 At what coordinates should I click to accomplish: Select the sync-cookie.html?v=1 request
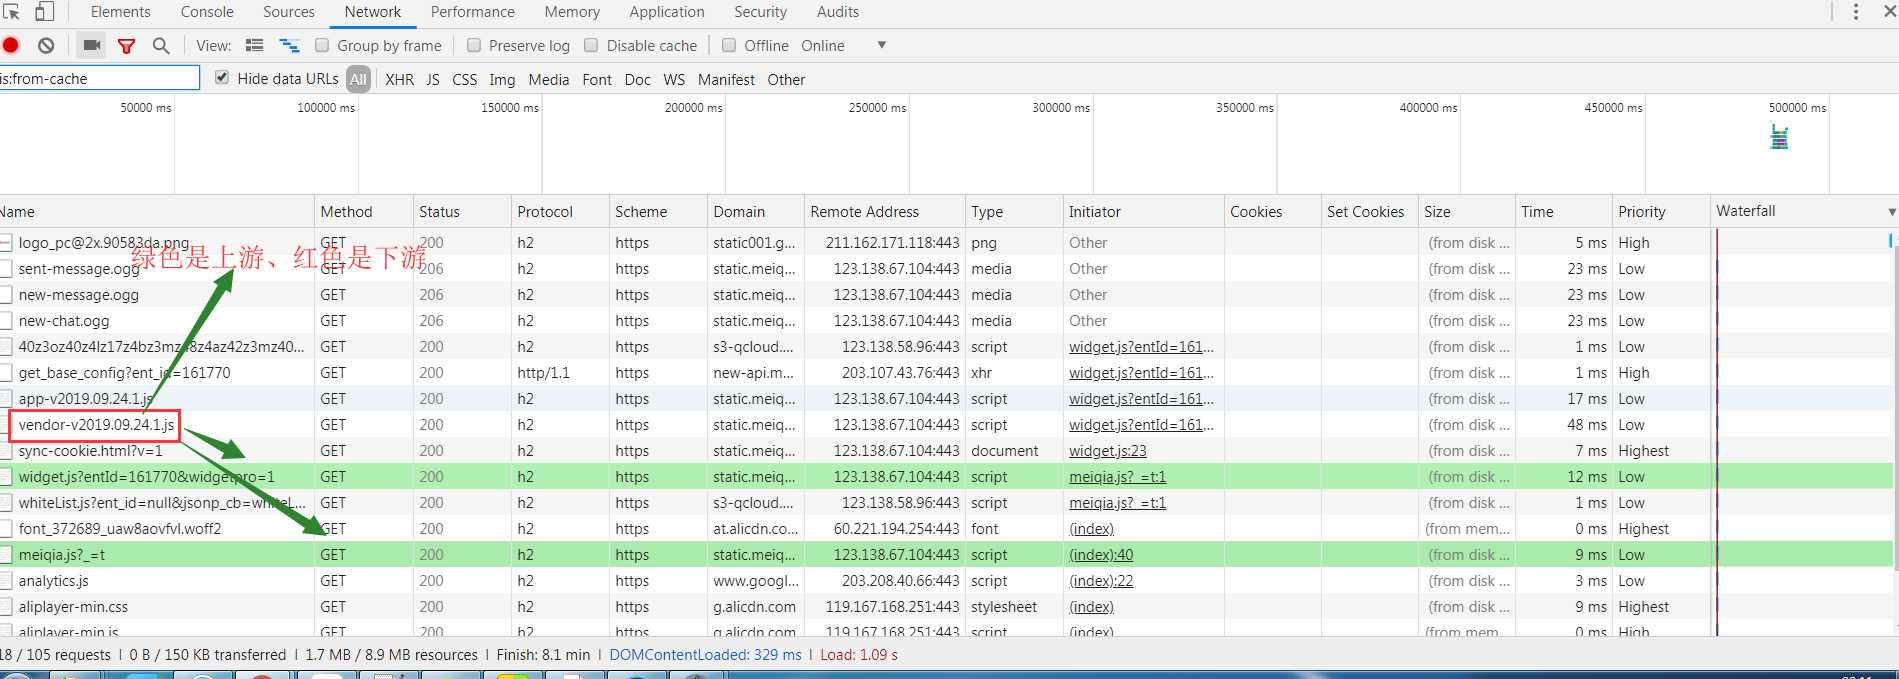tap(90, 451)
